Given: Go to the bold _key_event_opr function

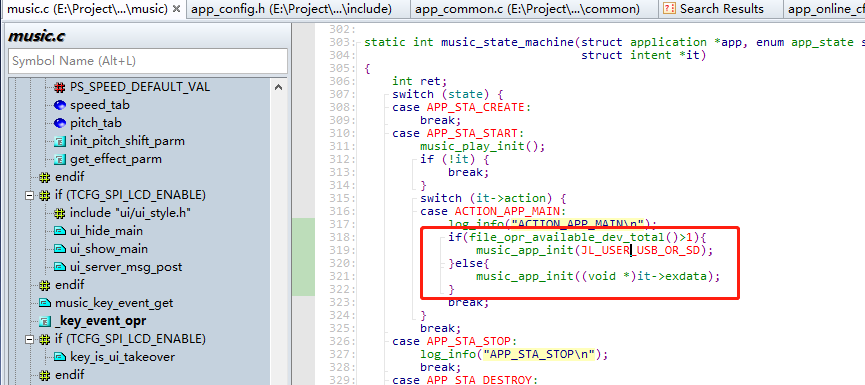Looking at the screenshot, I should (100, 320).
